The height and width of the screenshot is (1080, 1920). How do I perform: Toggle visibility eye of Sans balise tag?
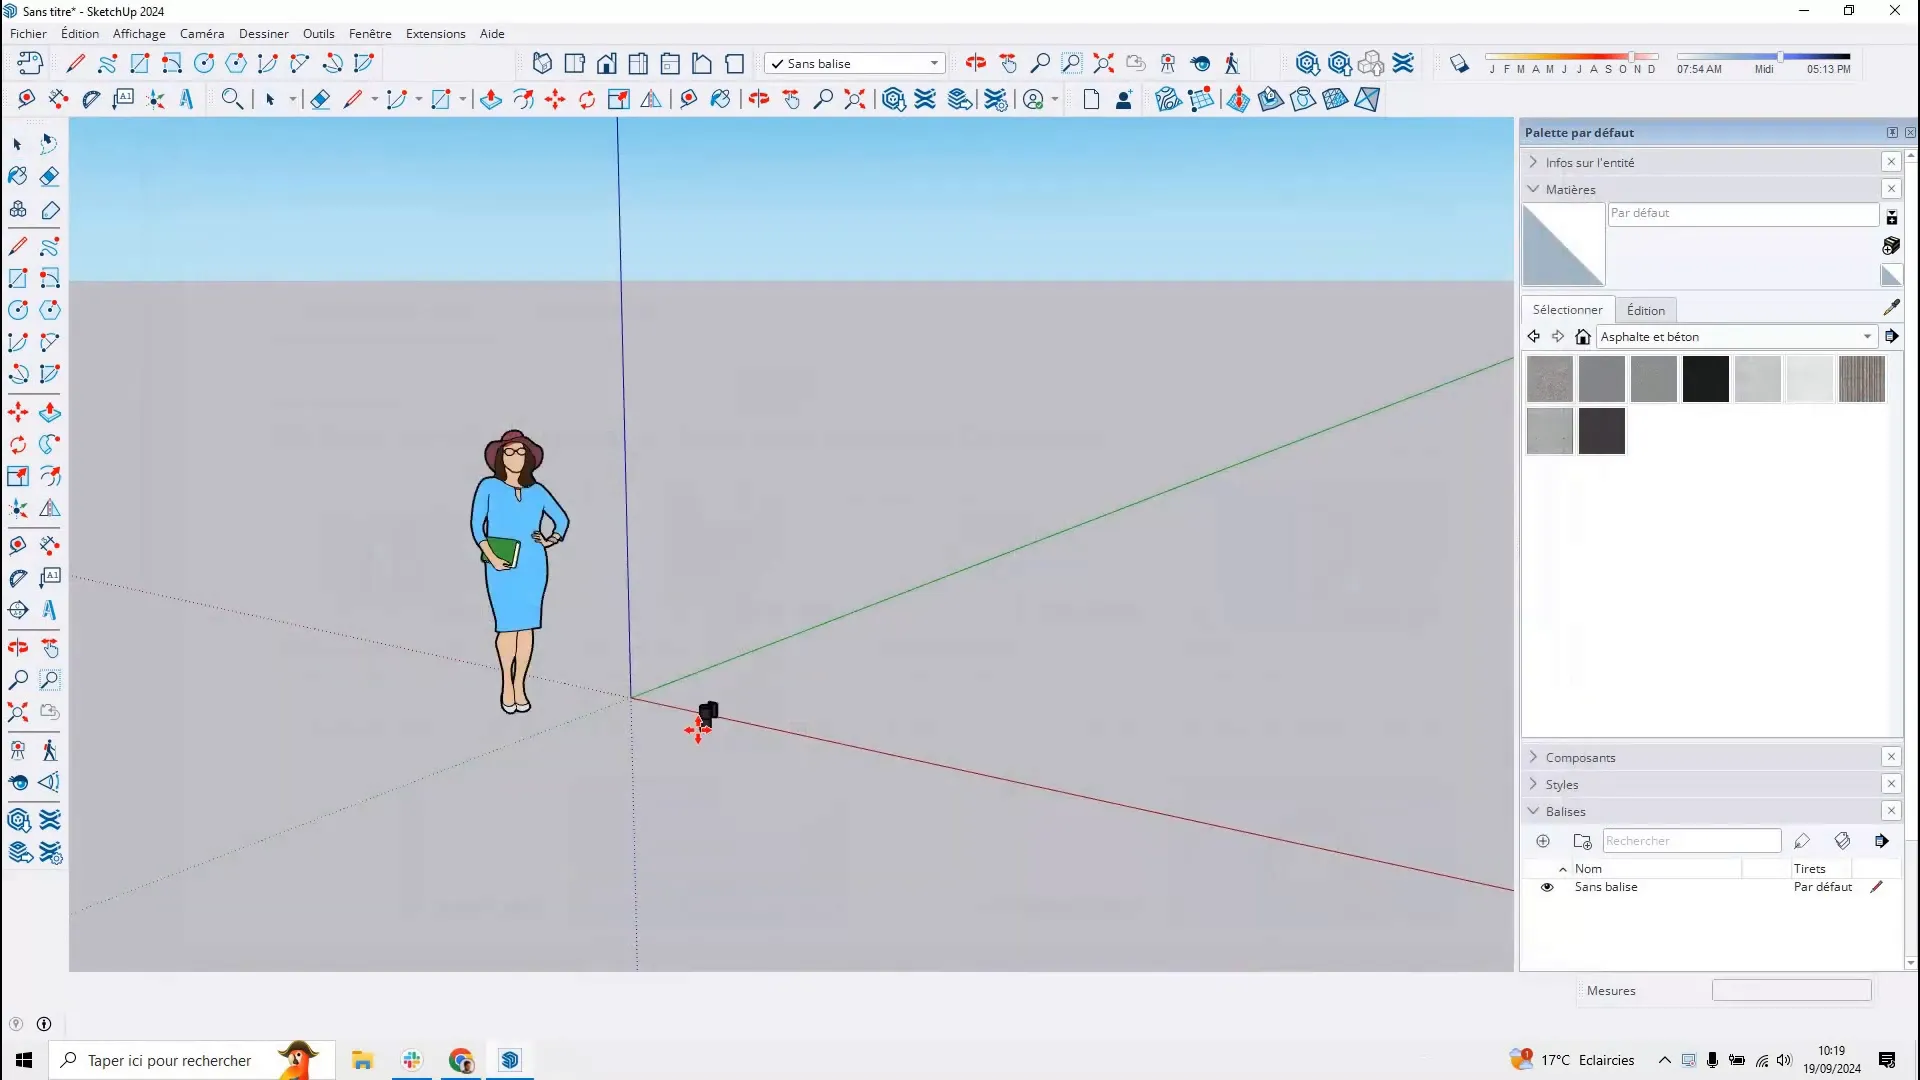point(1547,887)
